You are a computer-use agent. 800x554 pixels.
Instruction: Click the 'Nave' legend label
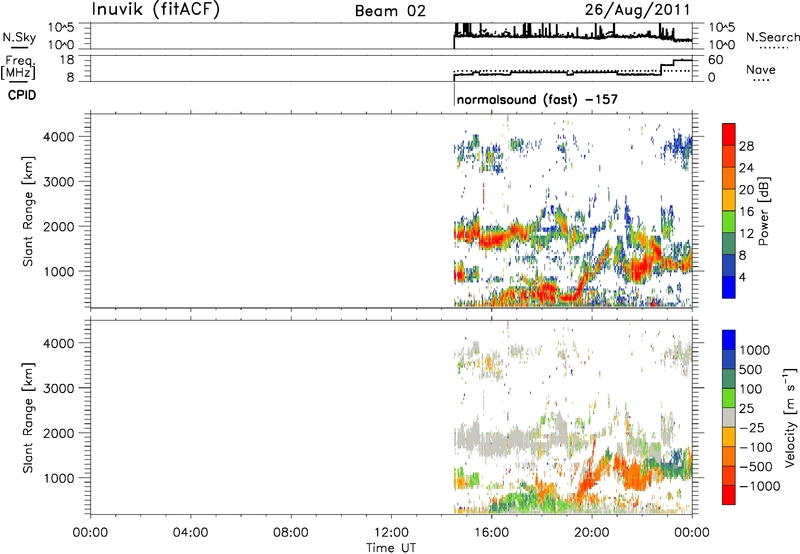761,69
